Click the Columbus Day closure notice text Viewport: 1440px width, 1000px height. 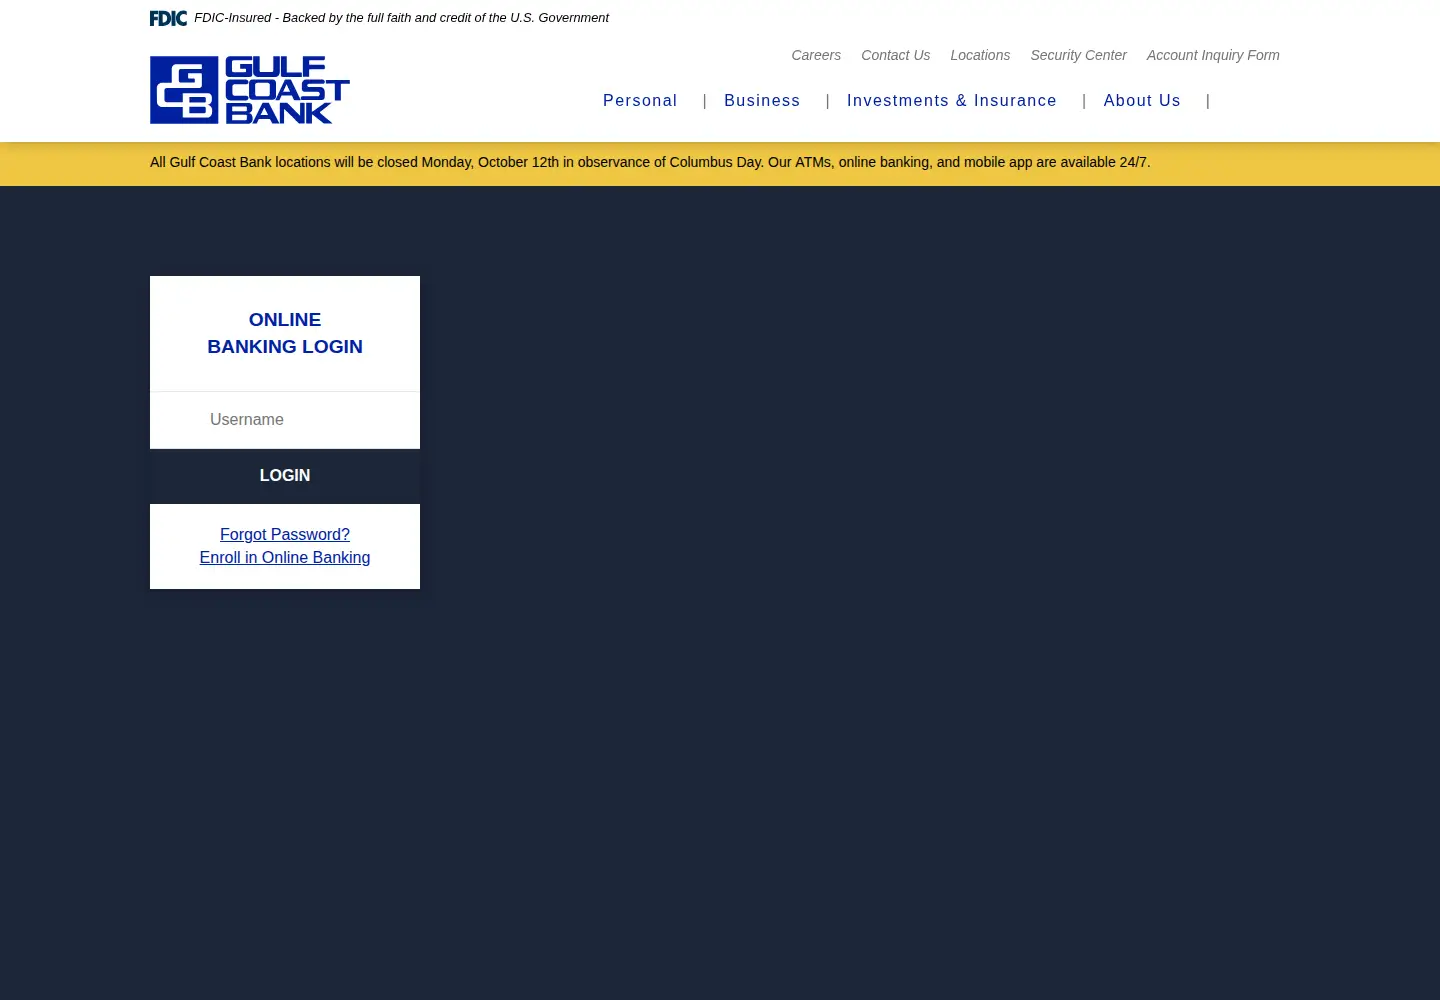coord(650,162)
